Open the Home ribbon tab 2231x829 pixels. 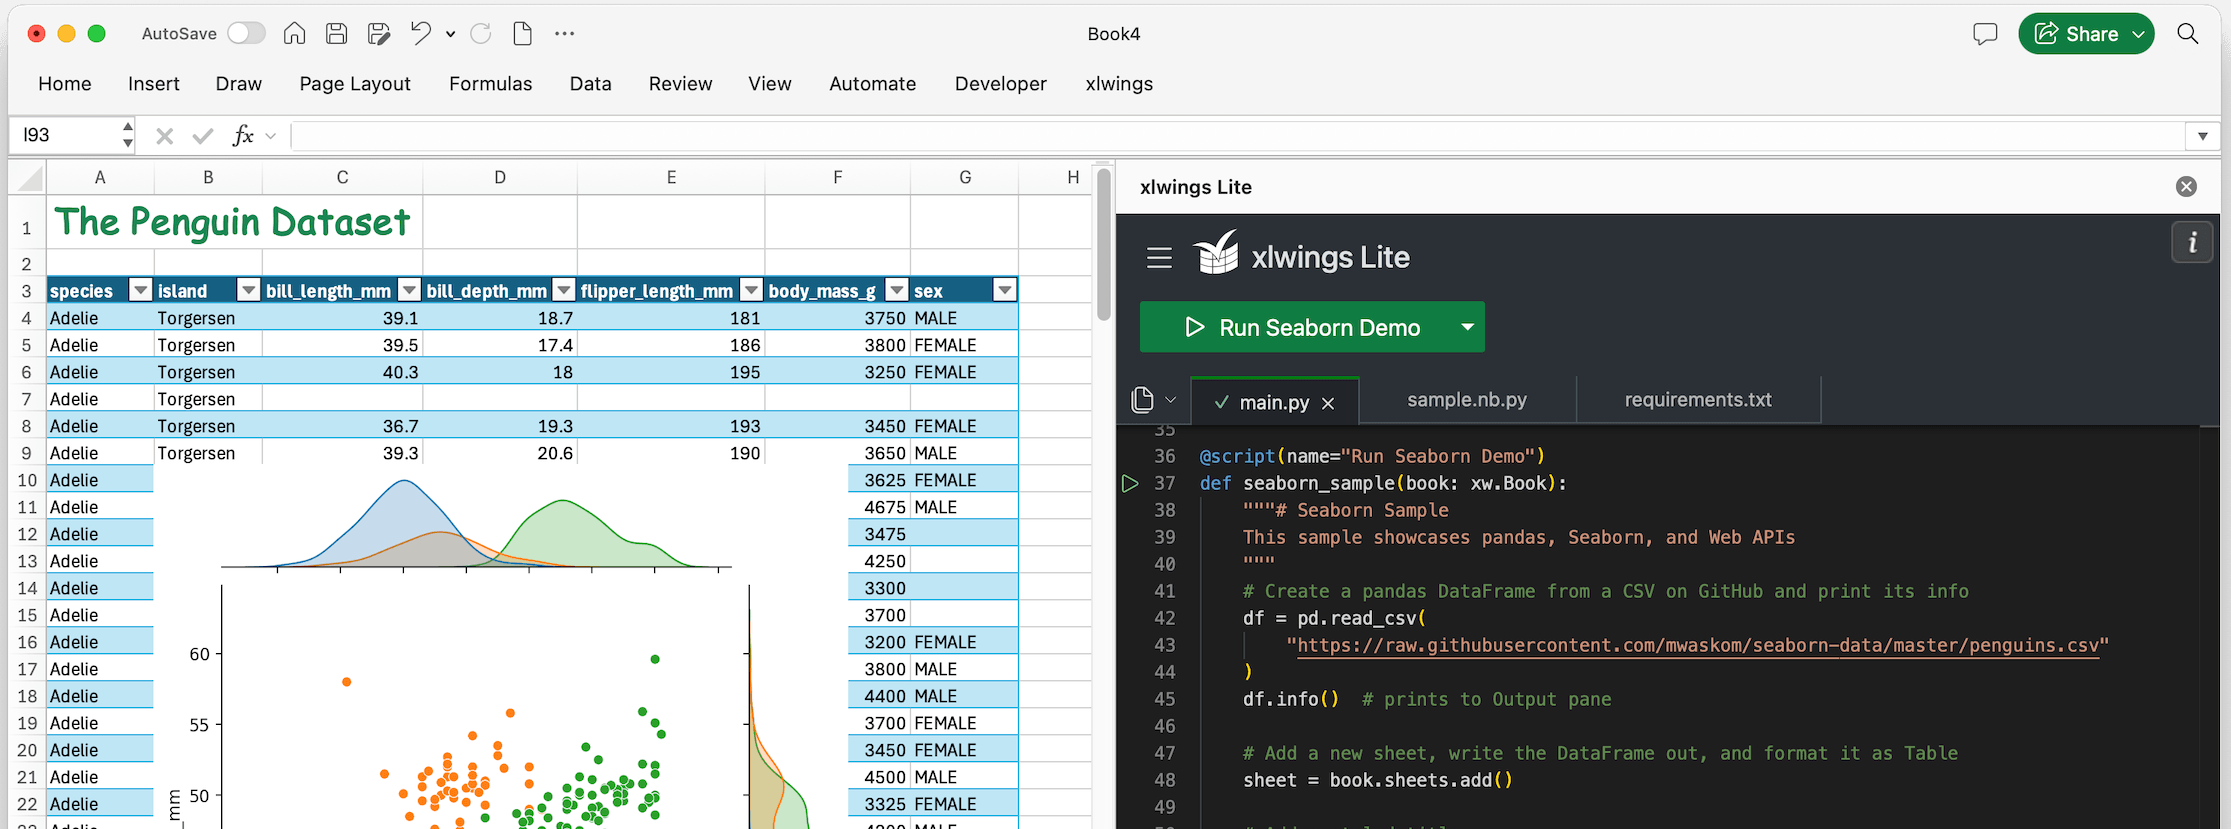(x=65, y=84)
